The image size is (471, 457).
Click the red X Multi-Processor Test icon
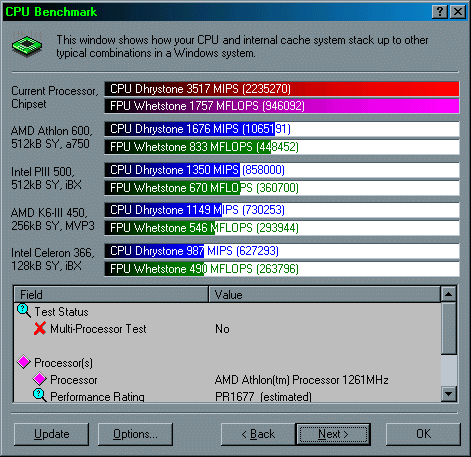point(40,328)
